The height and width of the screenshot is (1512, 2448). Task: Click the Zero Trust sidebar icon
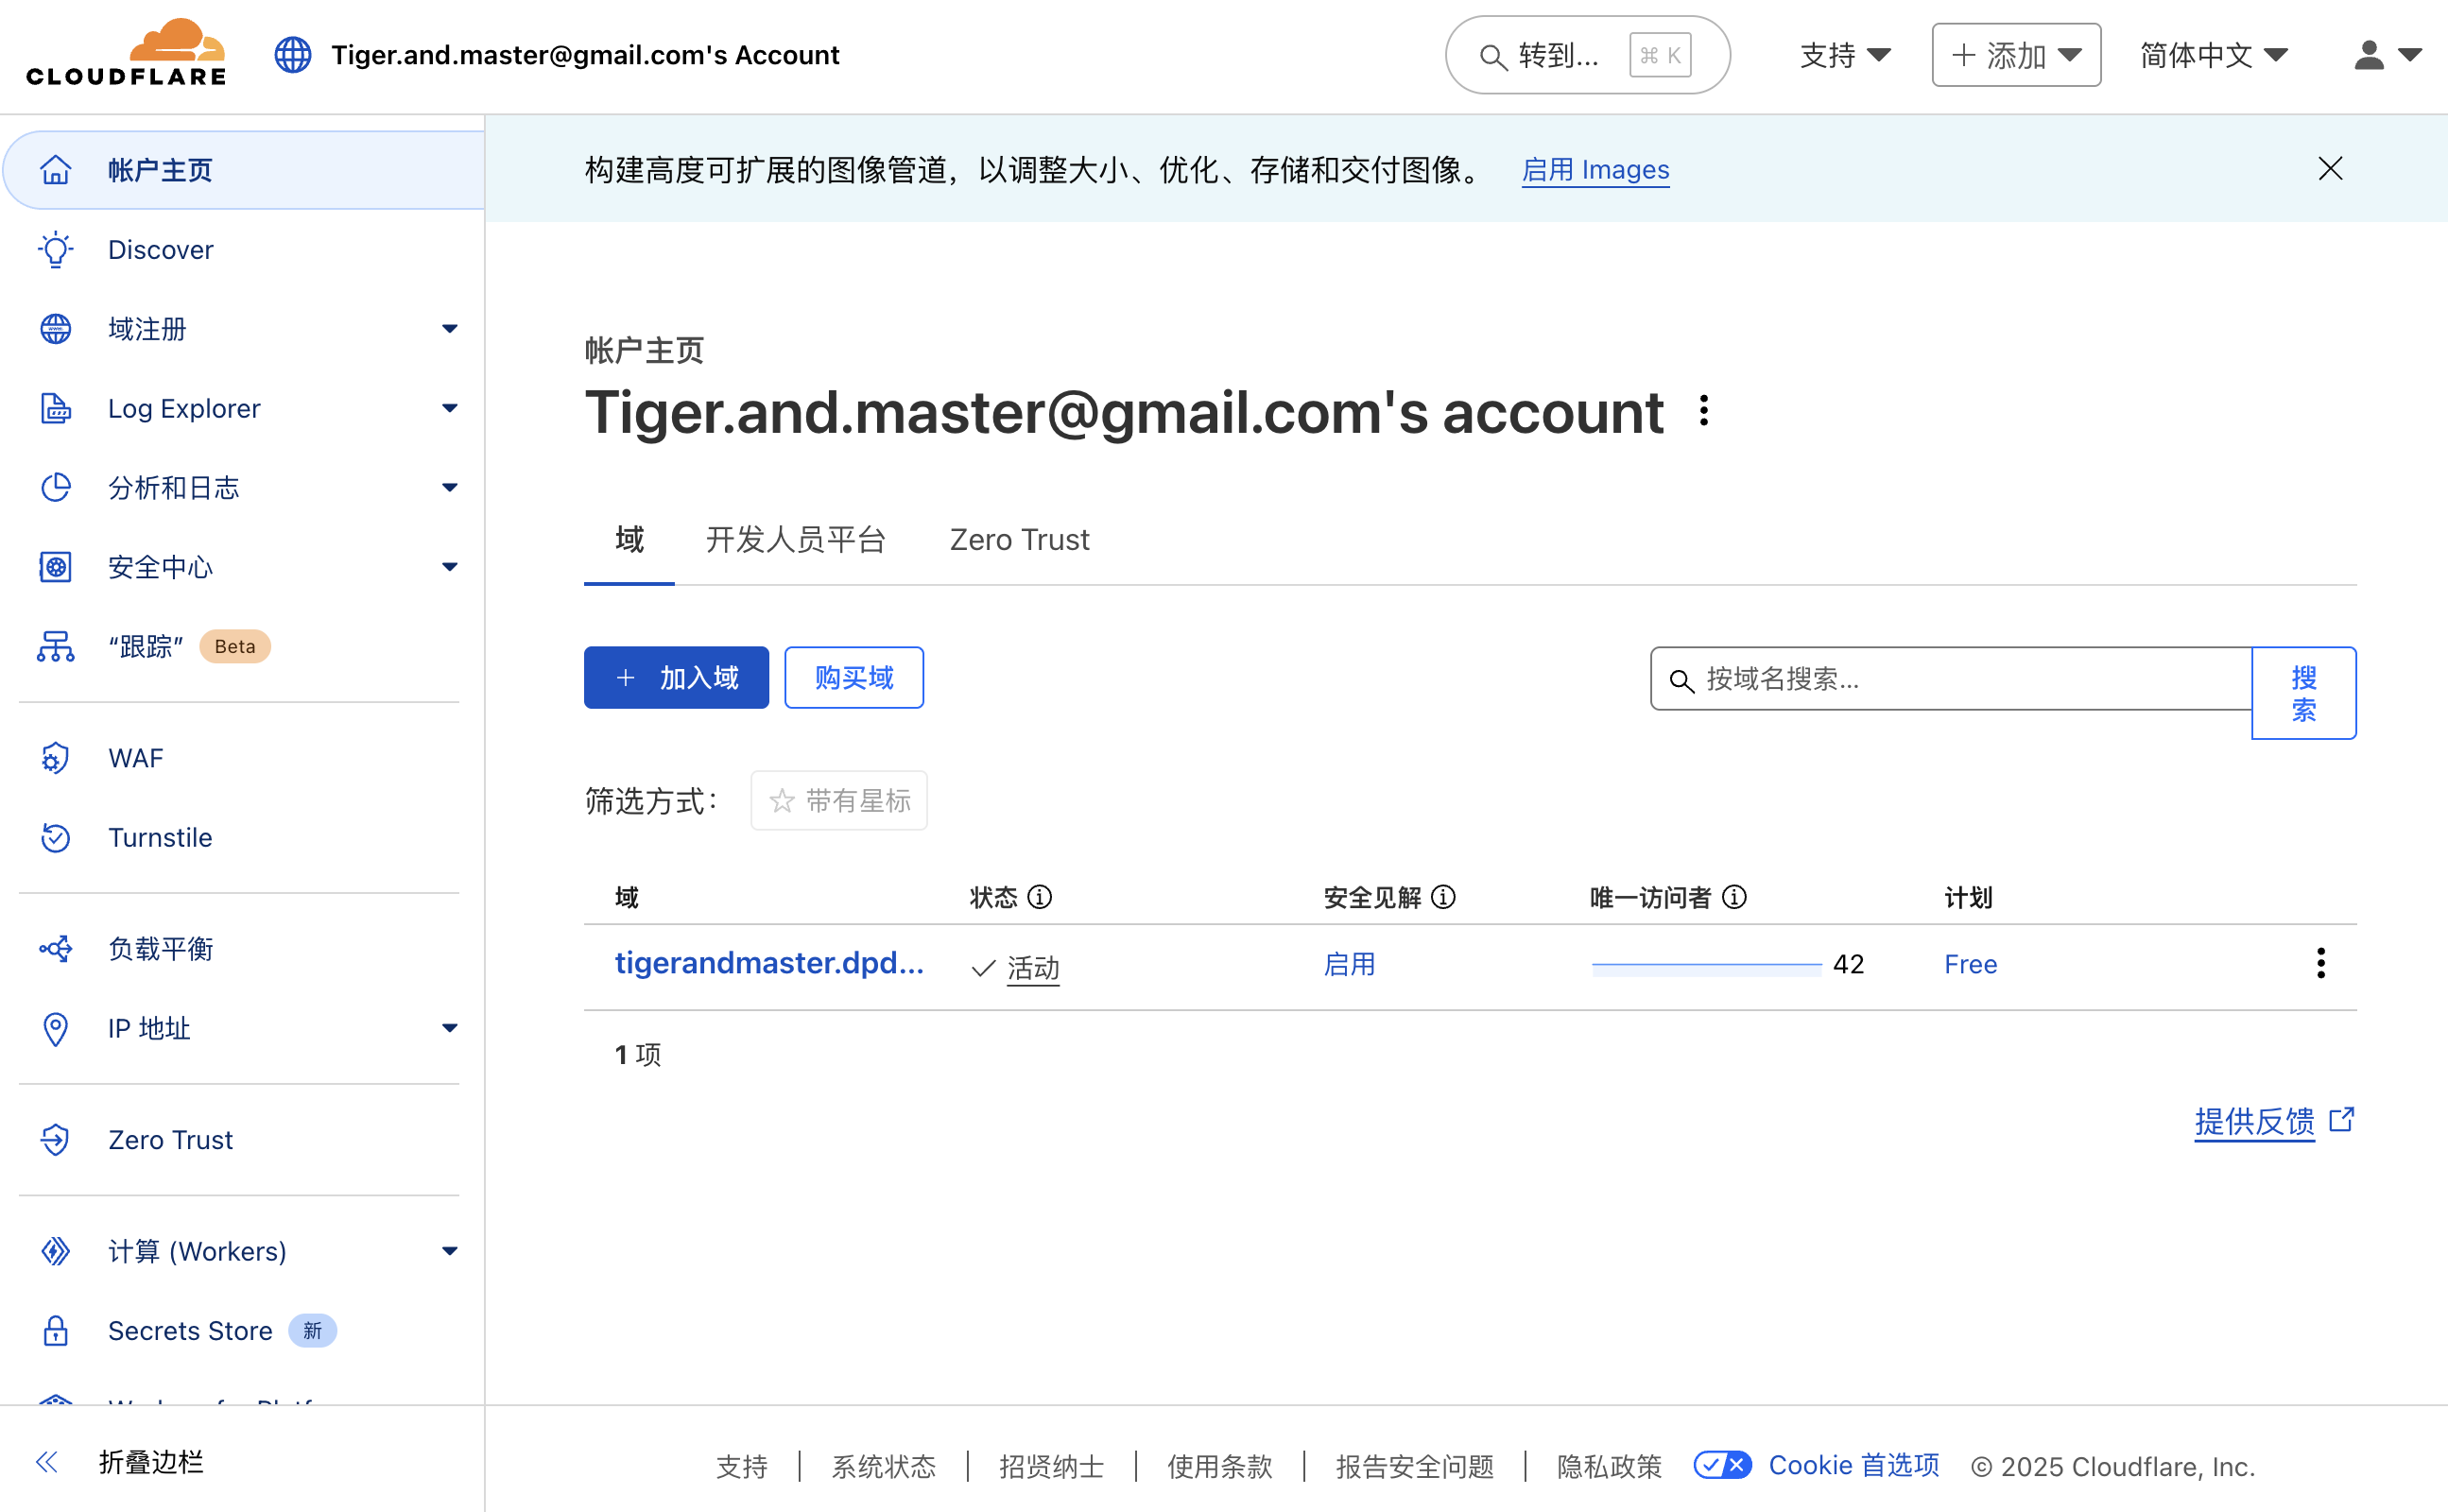[56, 1139]
